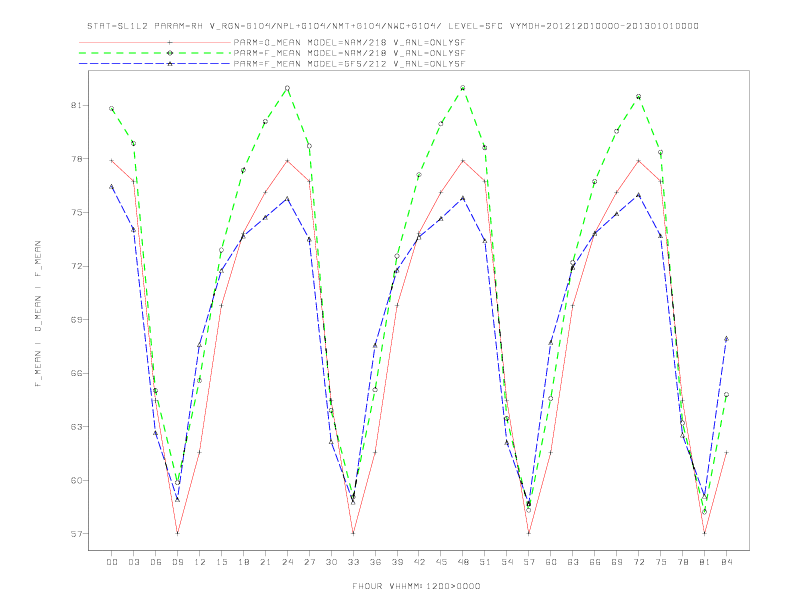Click x-axis tick label 81

(x=705, y=562)
